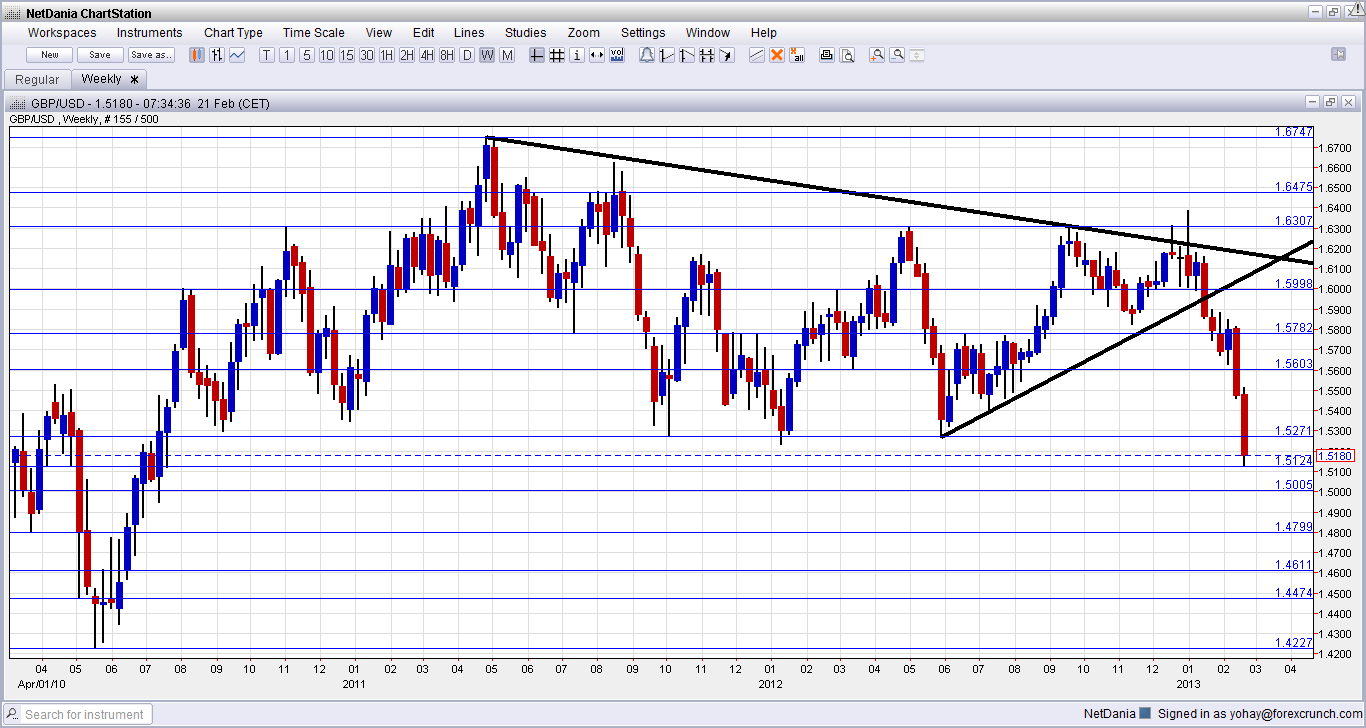Viewport: 1366px width, 728px height.
Task: Select OHLC bar chart type icon
Action: 217,55
